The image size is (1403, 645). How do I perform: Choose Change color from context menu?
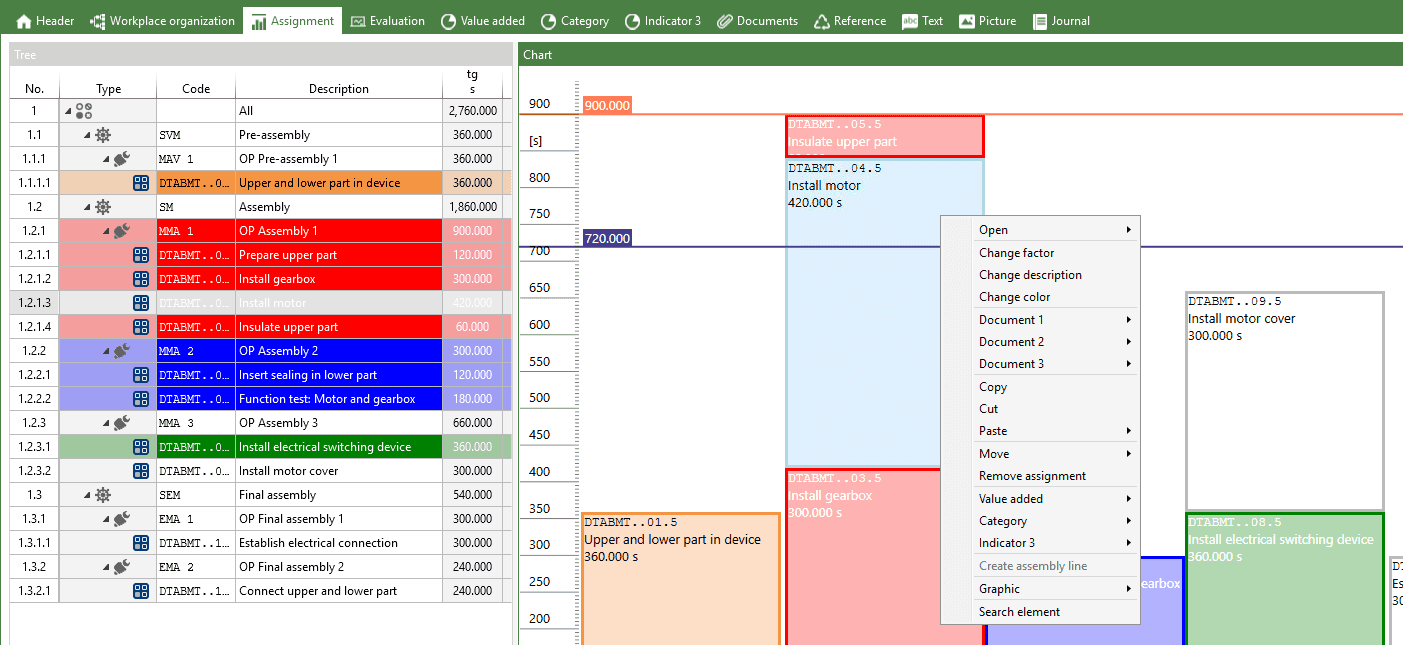coord(1014,297)
